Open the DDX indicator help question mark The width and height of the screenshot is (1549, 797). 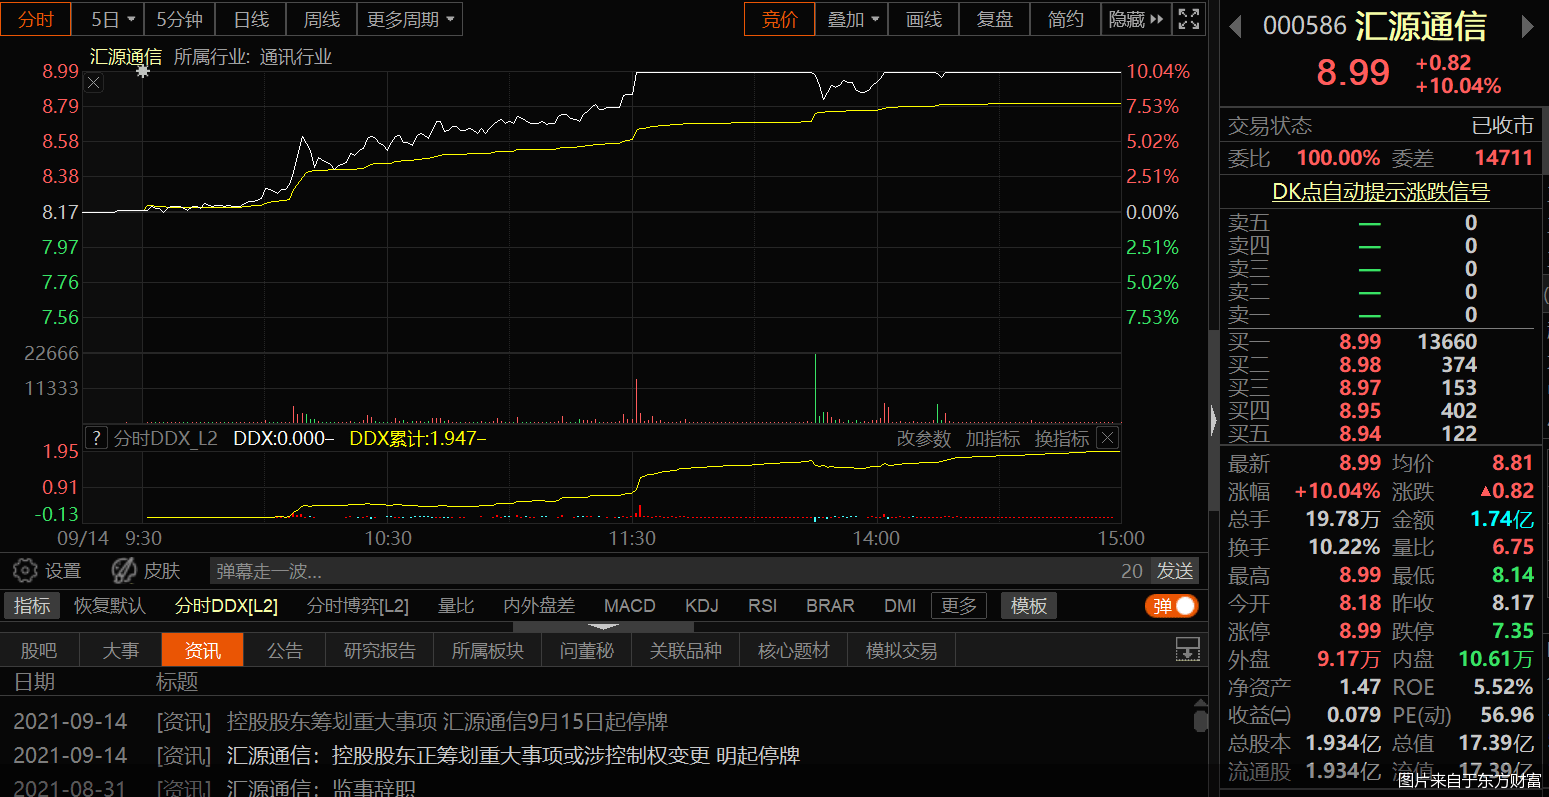pos(96,438)
